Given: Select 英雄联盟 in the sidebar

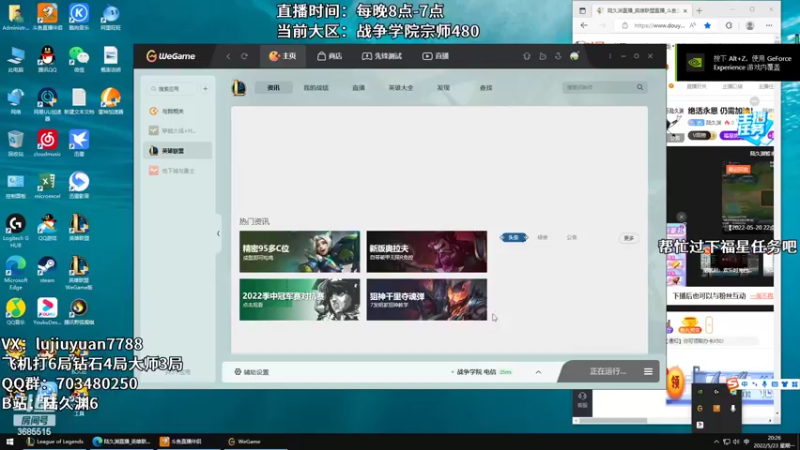Looking at the screenshot, I should click(178, 151).
